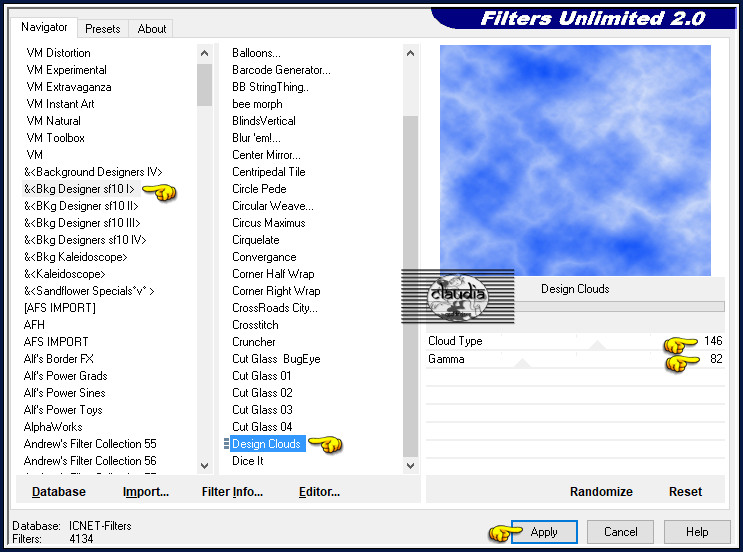Select VM Instant Art category

(60, 104)
